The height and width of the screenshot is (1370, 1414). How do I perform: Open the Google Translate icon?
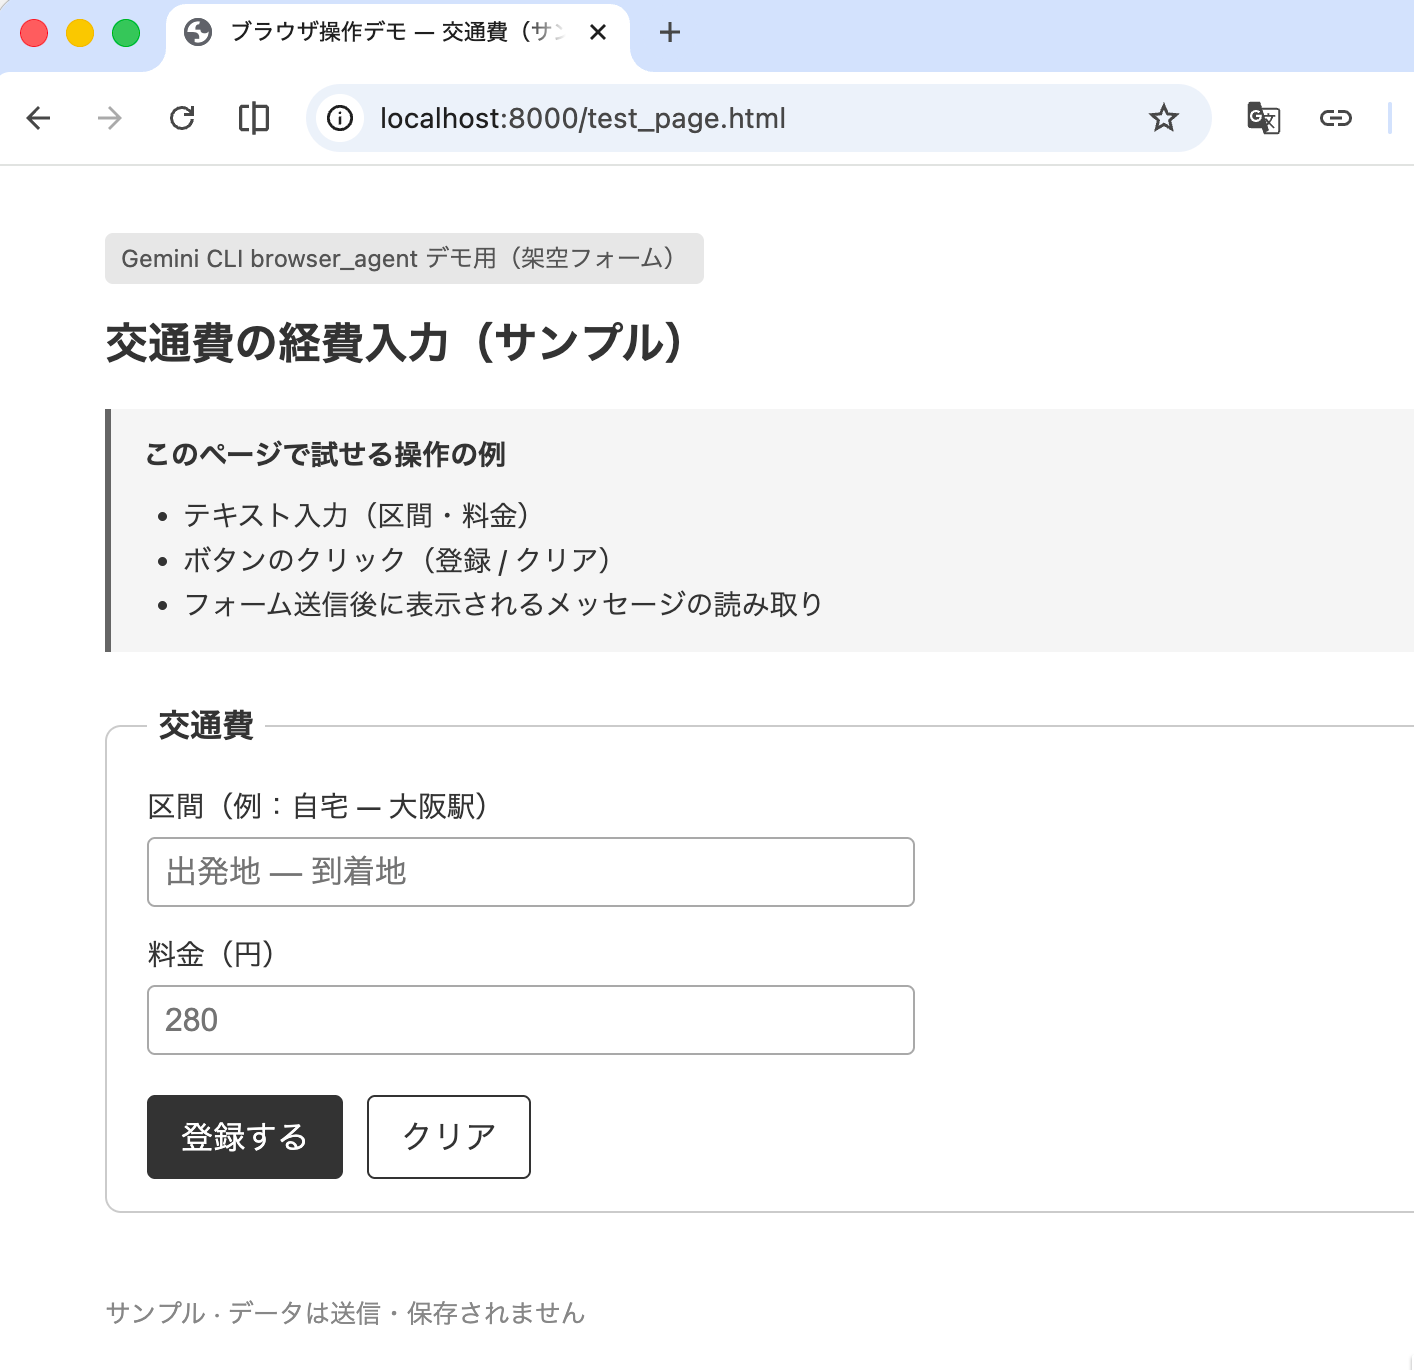click(x=1263, y=118)
